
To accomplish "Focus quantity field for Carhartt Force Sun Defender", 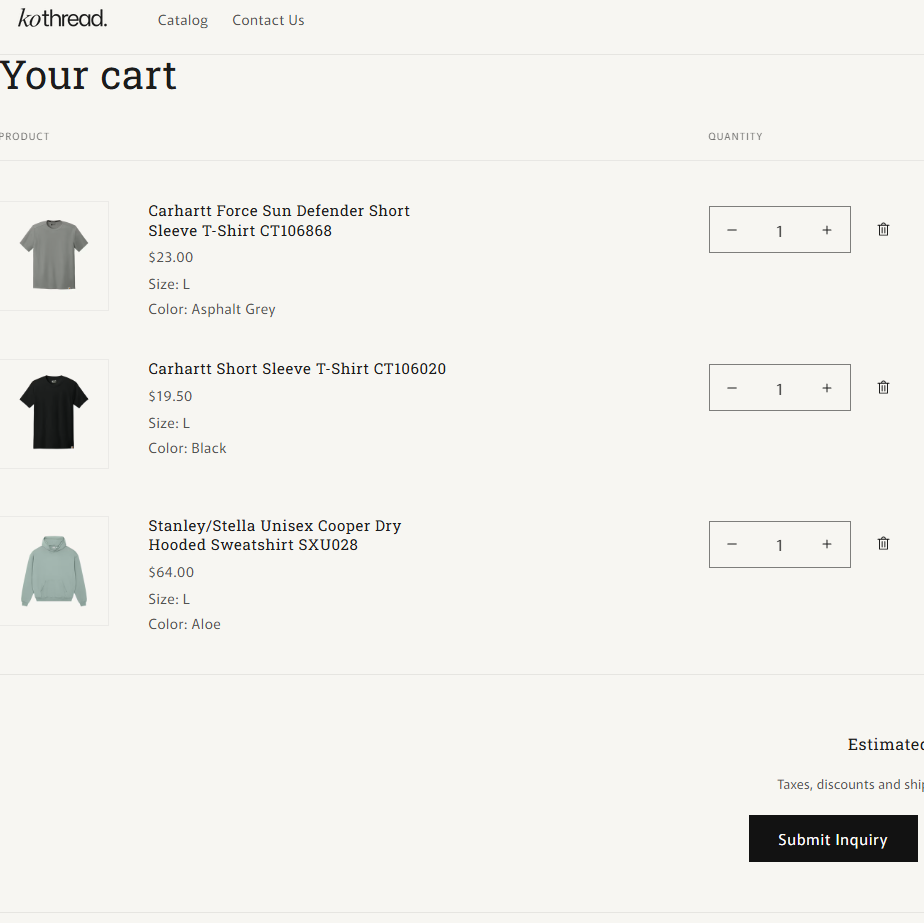I will point(779,231).
